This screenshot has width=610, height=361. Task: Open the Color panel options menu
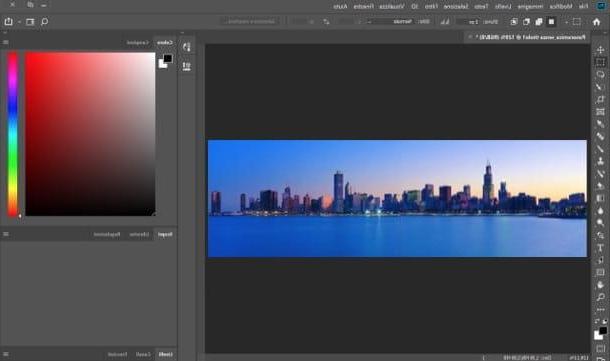pyautogui.click(x=5, y=42)
